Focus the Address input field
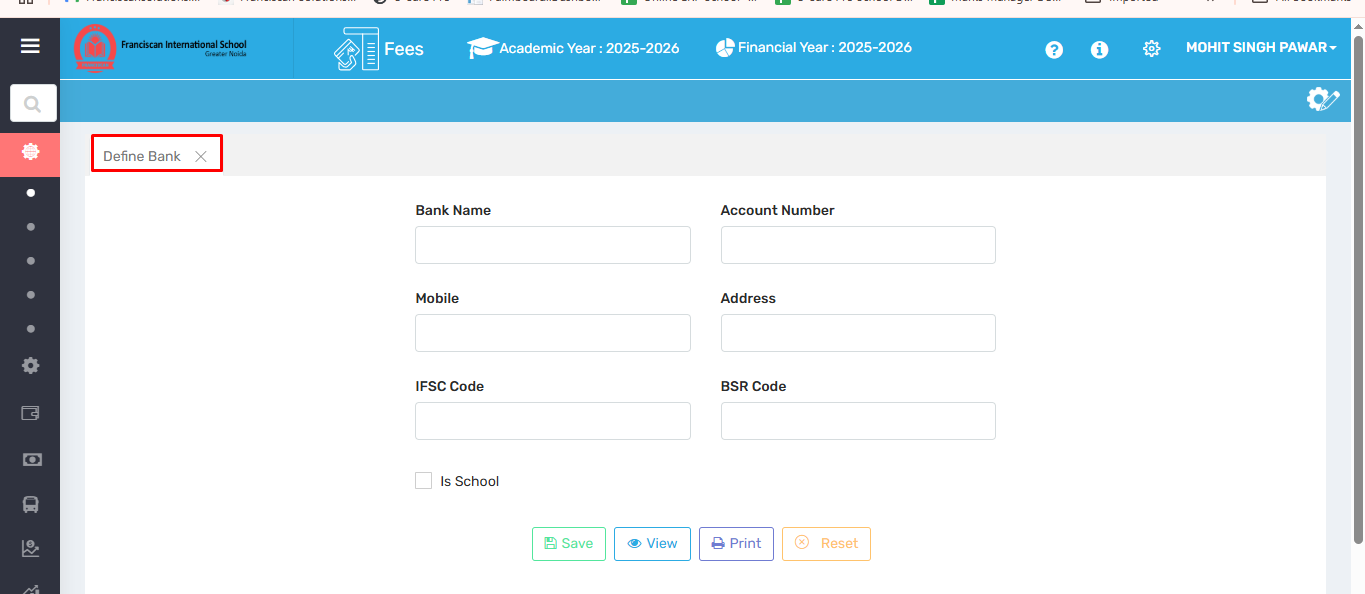This screenshot has height=594, width=1365. point(858,333)
